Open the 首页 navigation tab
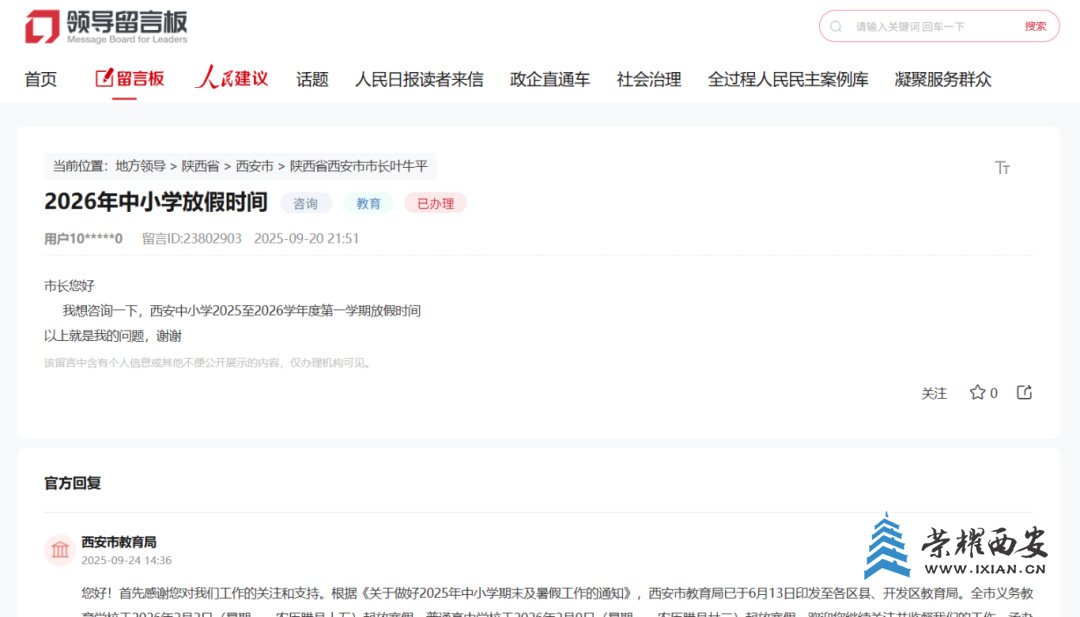Image resolution: width=1080 pixels, height=617 pixels. [x=41, y=79]
